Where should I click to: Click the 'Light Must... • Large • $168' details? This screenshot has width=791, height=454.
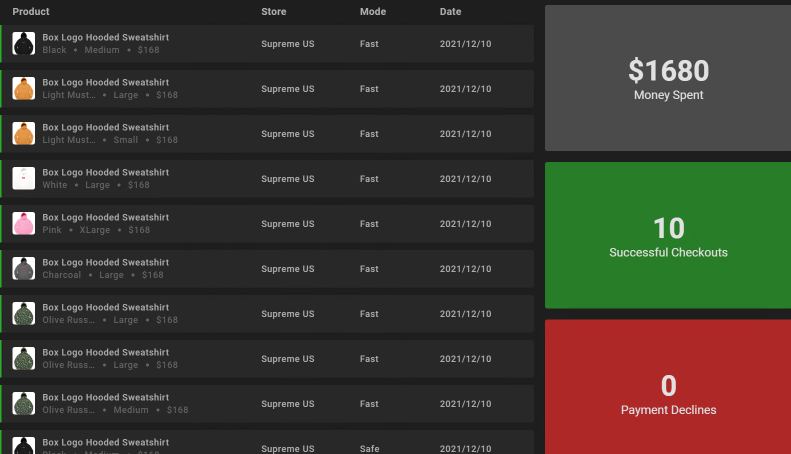(x=110, y=95)
